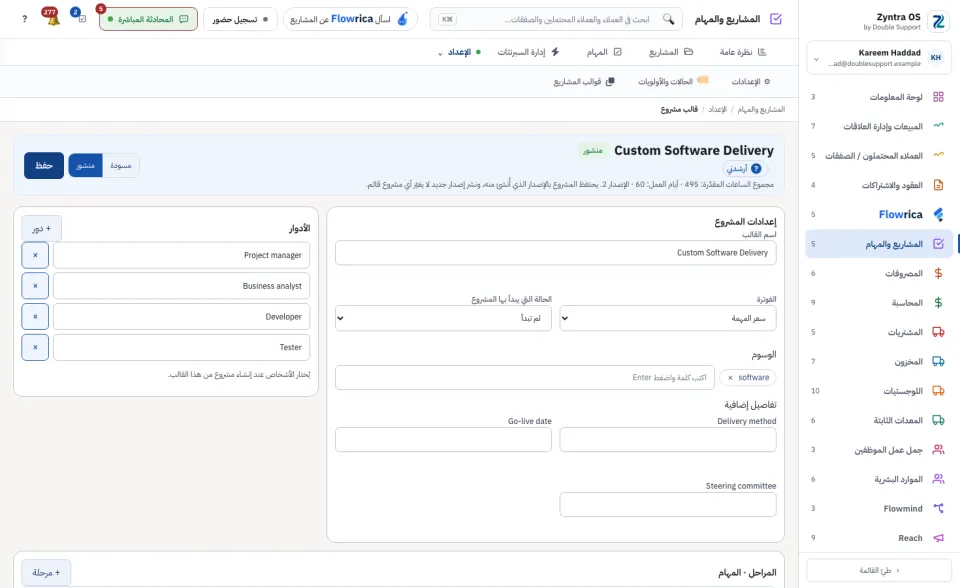The image size is (960, 588).
Task: Open Purchases truck icon in sidebar
Action: click(x=938, y=332)
